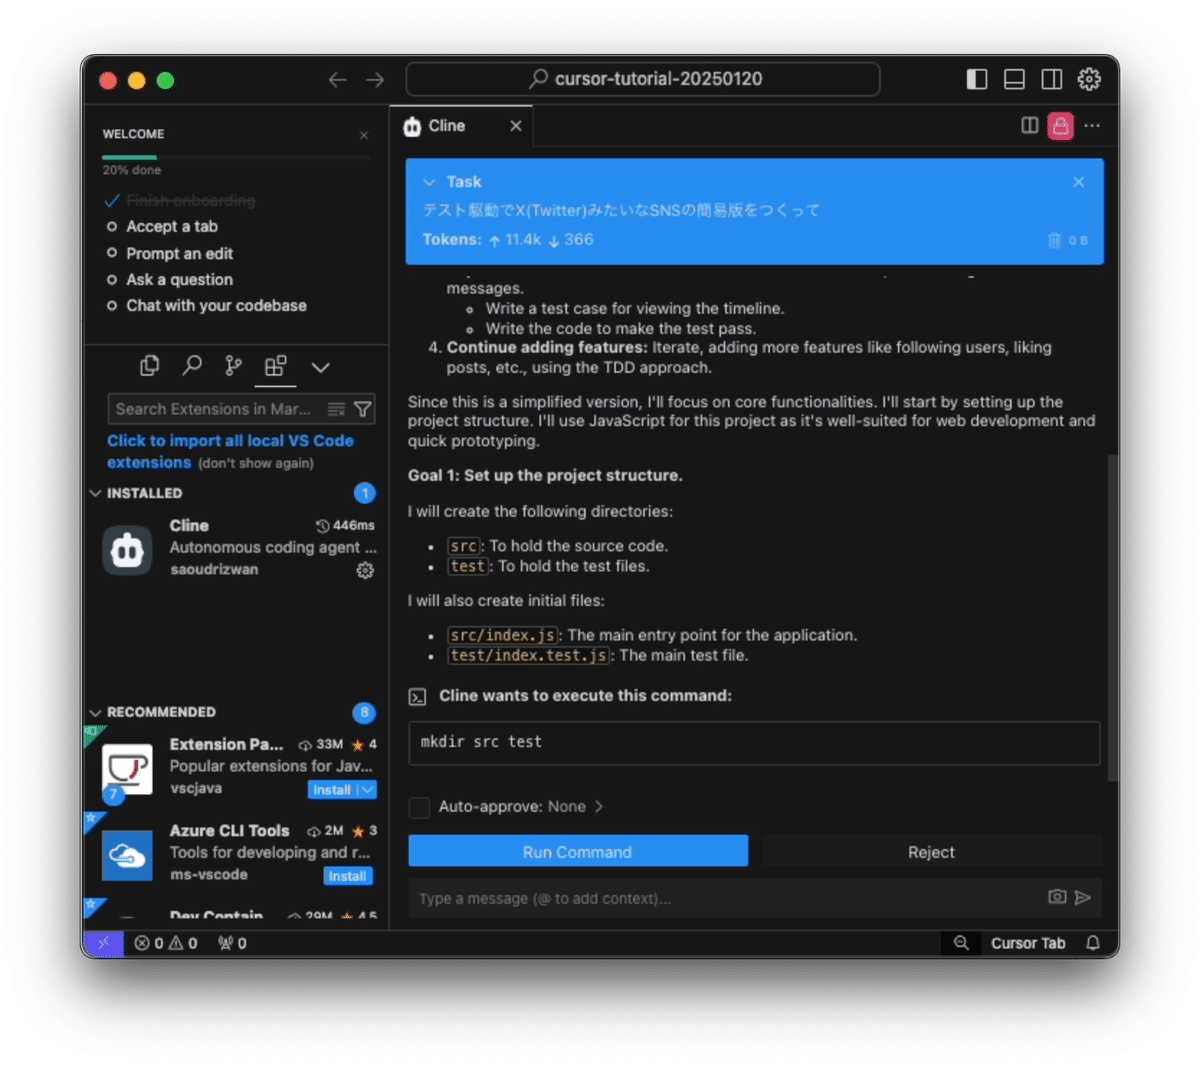
Task: Open the Explorer files icon
Action: [150, 366]
